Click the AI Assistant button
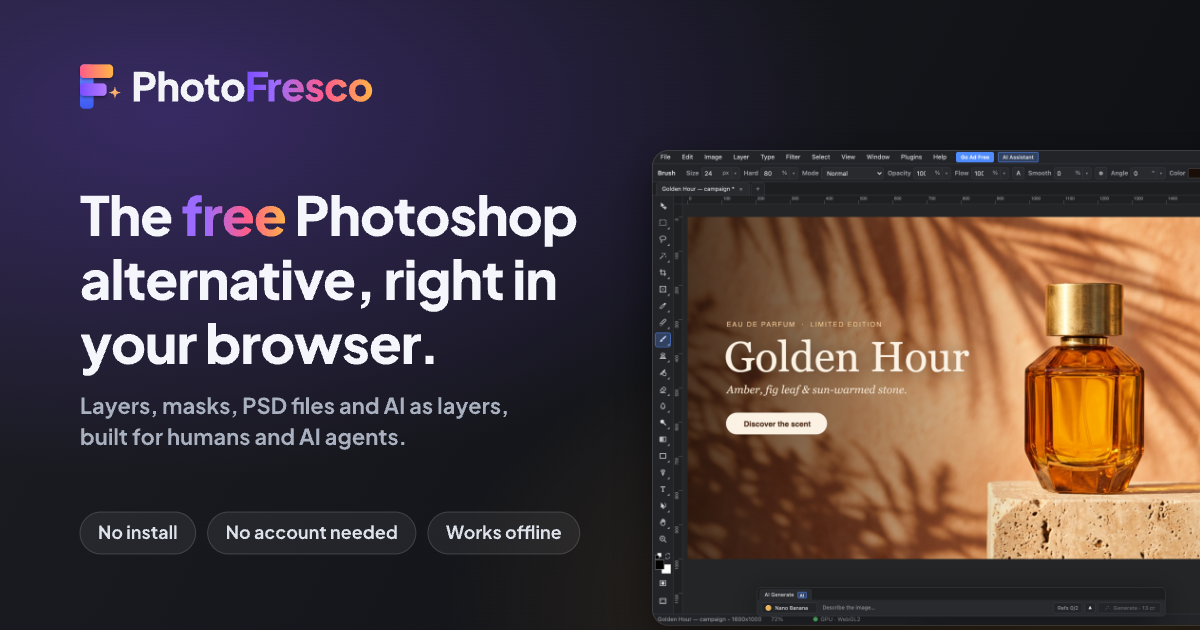Image resolution: width=1200 pixels, height=630 pixels. (1018, 157)
